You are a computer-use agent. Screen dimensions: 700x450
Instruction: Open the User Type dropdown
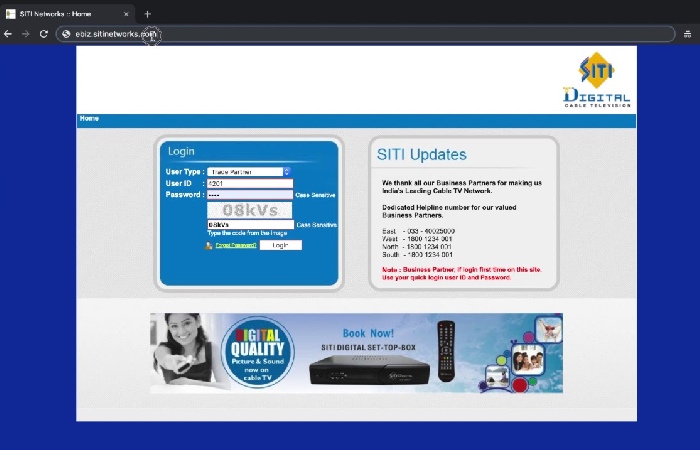coord(249,172)
